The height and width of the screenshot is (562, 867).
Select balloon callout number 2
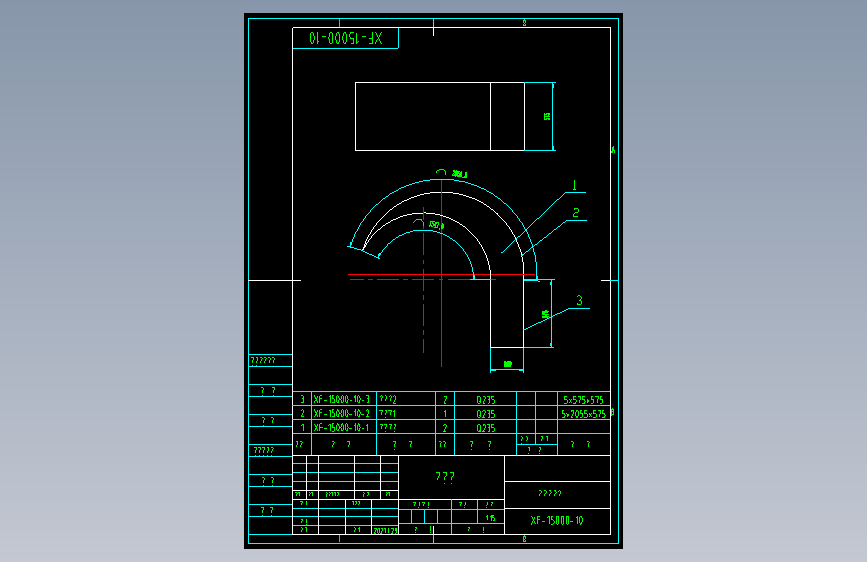(576, 212)
